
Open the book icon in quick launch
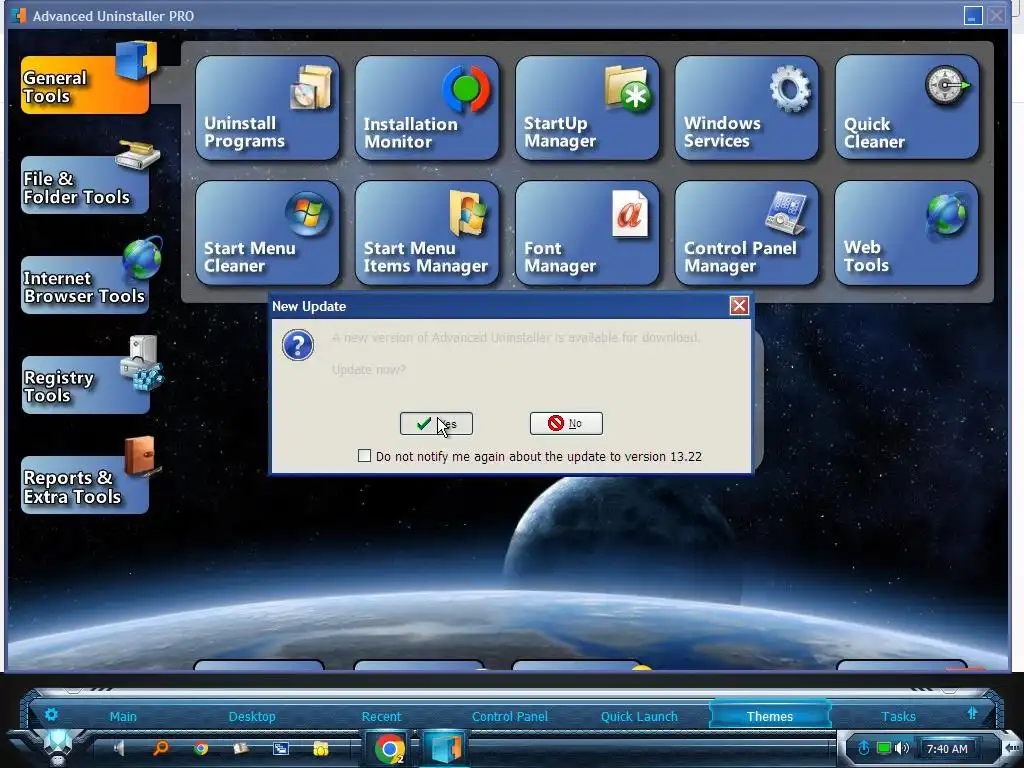[241, 748]
